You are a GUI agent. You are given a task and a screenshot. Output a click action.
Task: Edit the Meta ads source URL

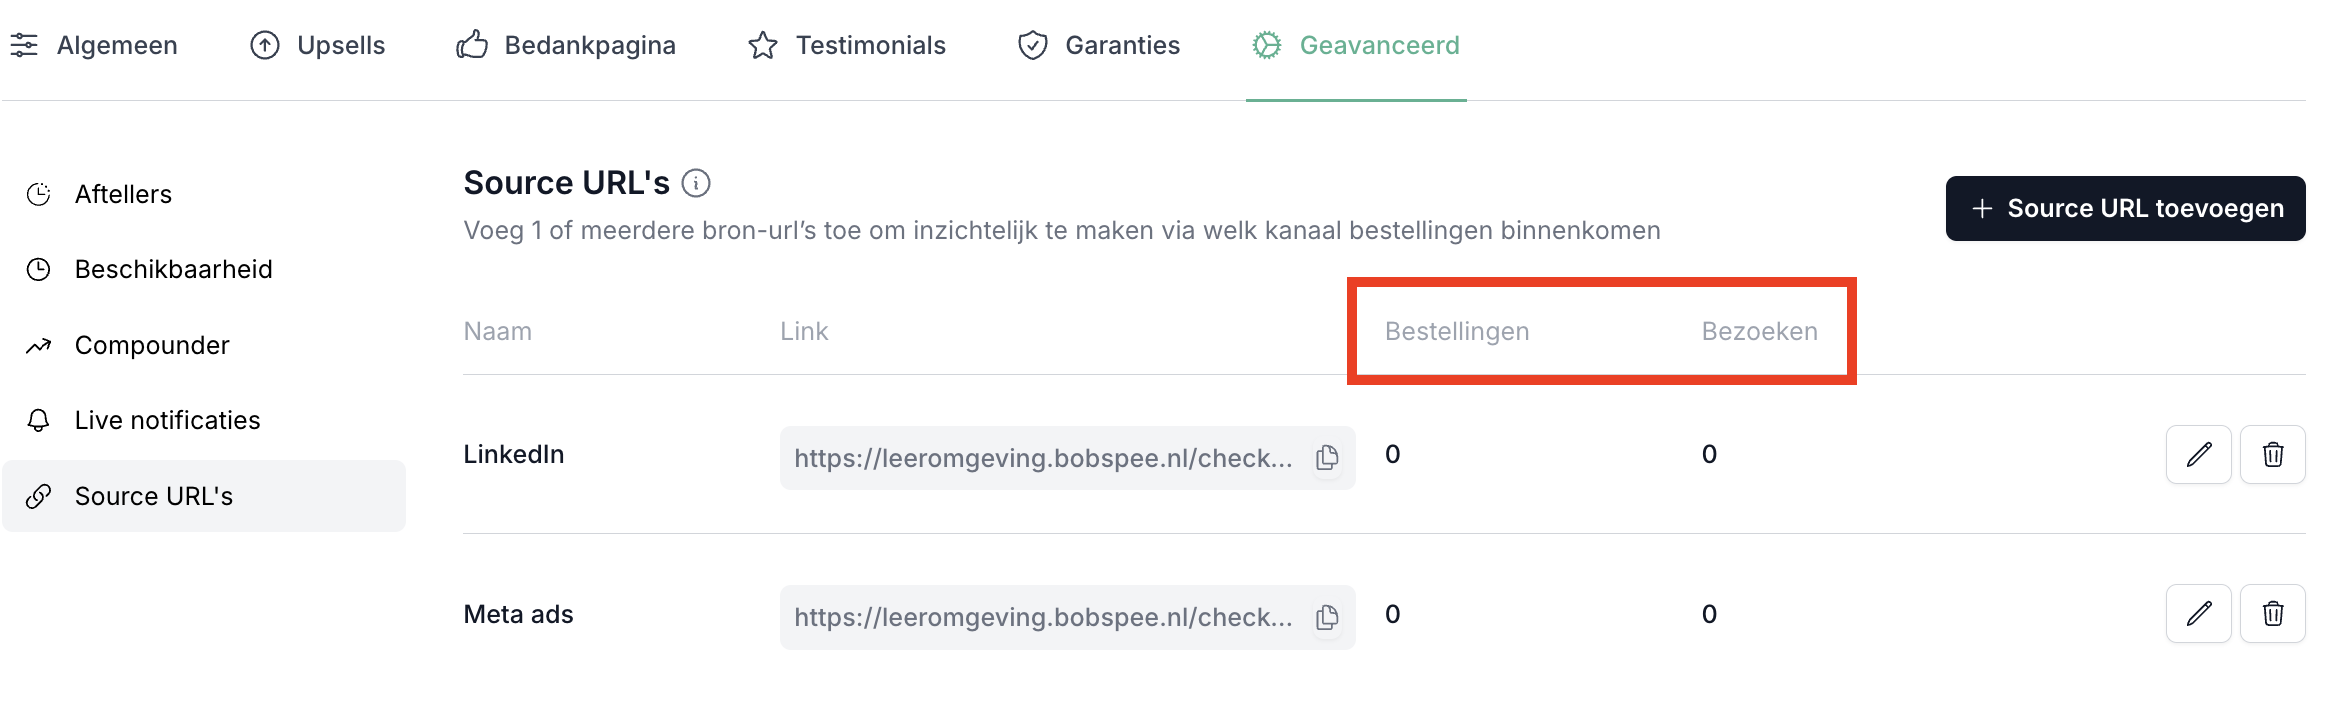point(2198,614)
